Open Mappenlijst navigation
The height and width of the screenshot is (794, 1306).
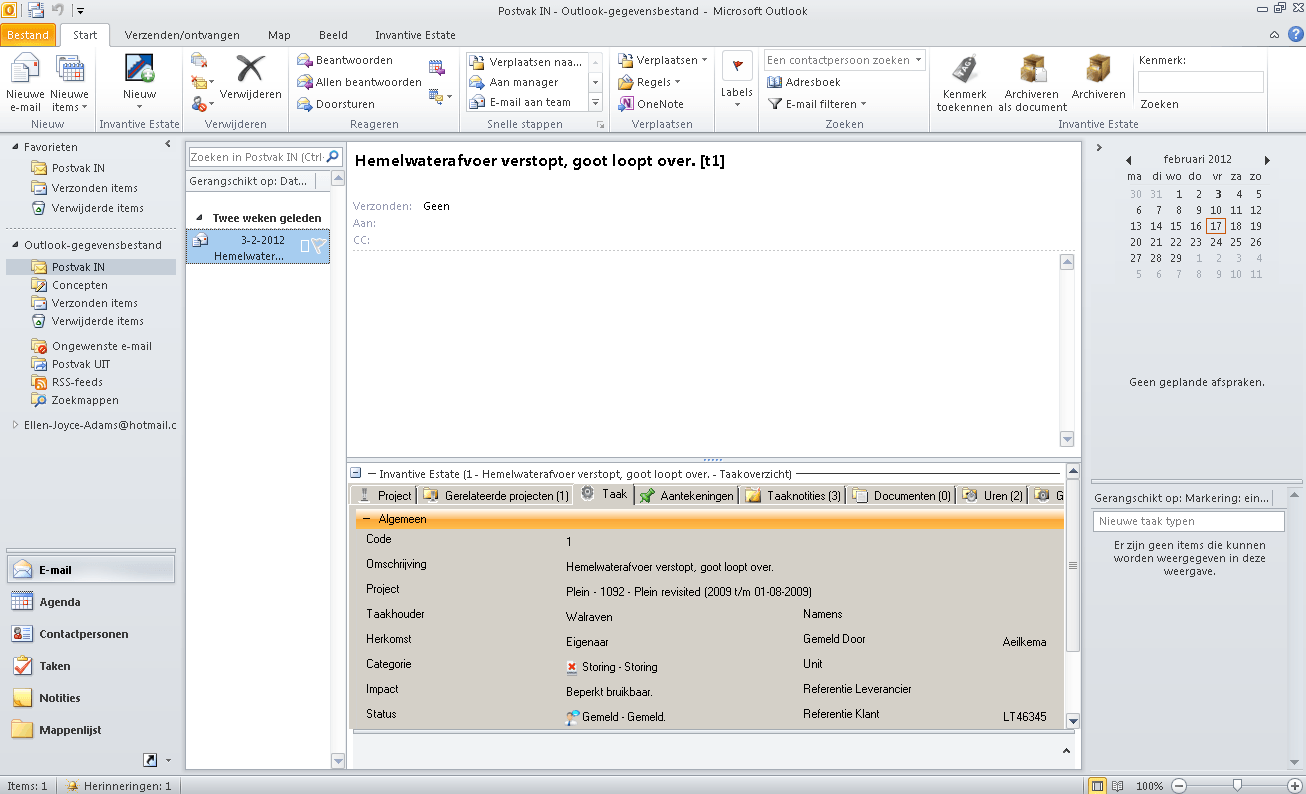coord(91,730)
